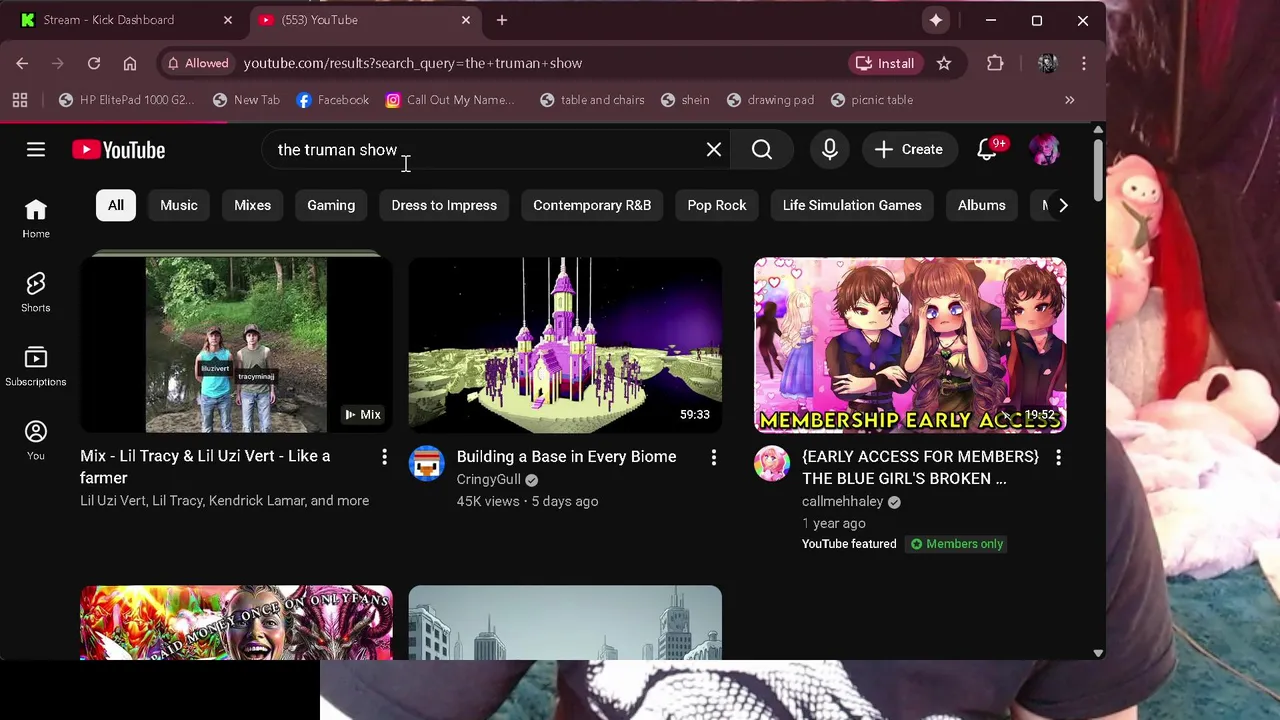The width and height of the screenshot is (1280, 720).
Task: Click the address bar URL
Action: (x=412, y=63)
